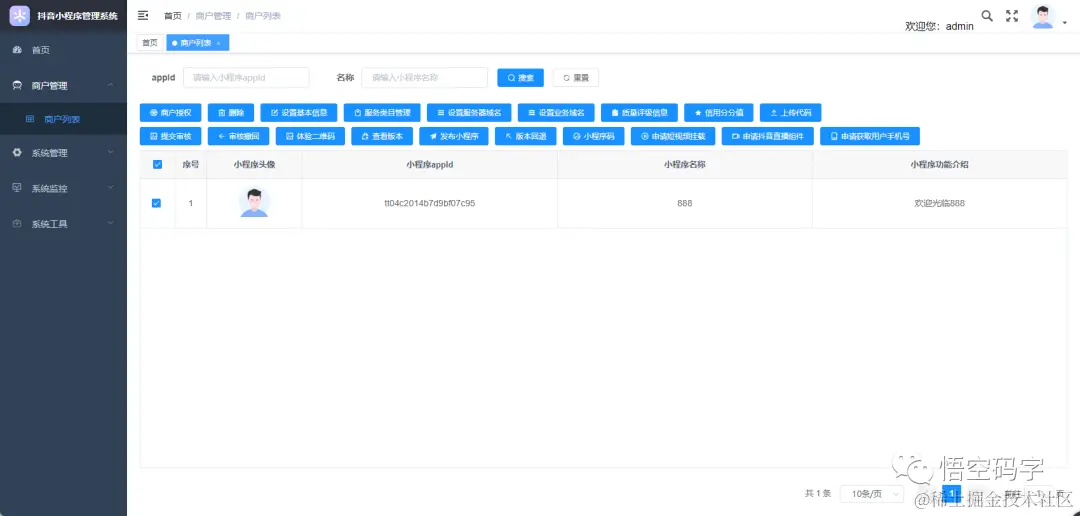
Task: Click the 发布小程序 publish button
Action: pos(454,136)
